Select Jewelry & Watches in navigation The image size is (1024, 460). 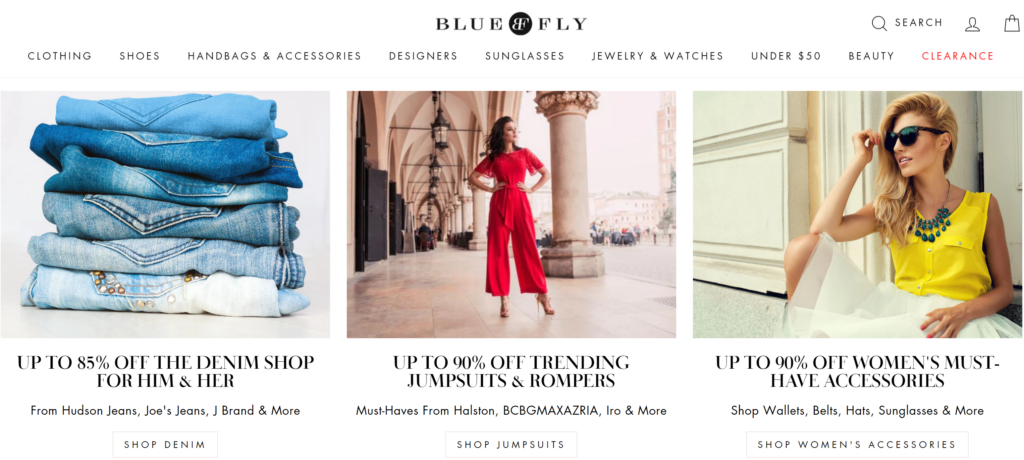pos(658,56)
